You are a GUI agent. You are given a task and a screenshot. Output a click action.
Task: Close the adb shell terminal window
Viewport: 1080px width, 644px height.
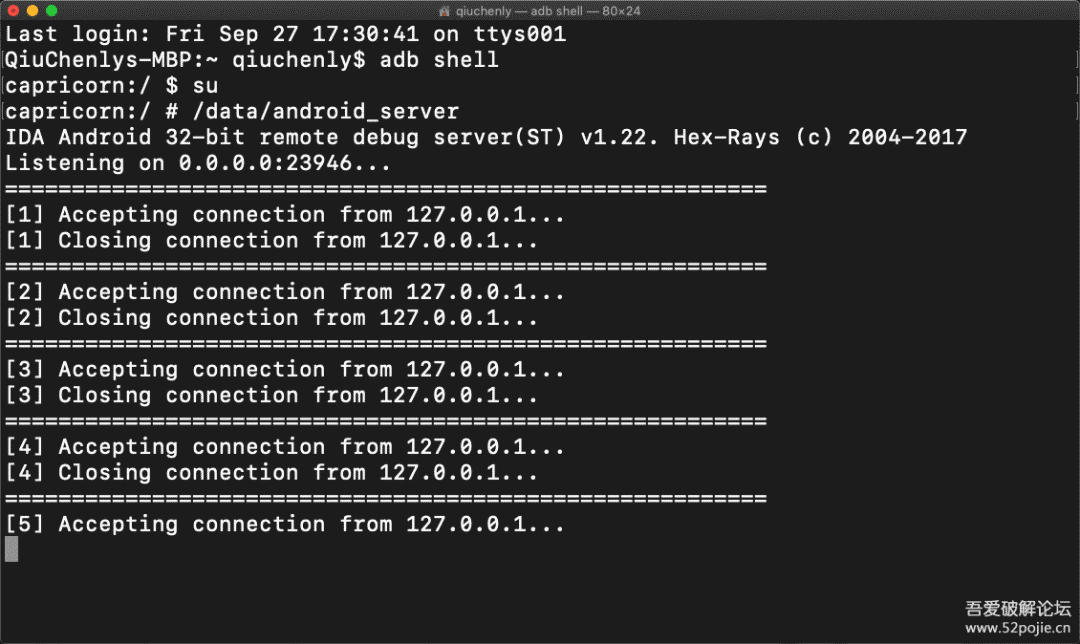pos(12,10)
